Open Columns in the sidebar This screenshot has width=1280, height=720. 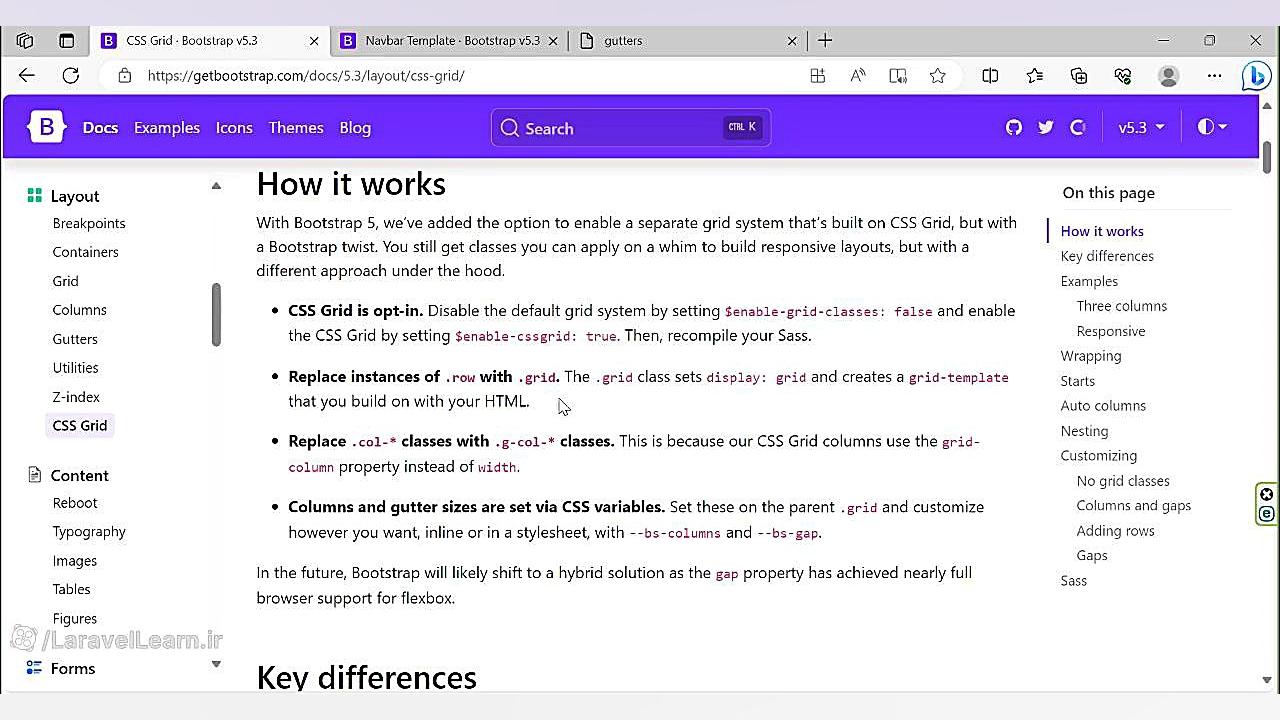79,310
